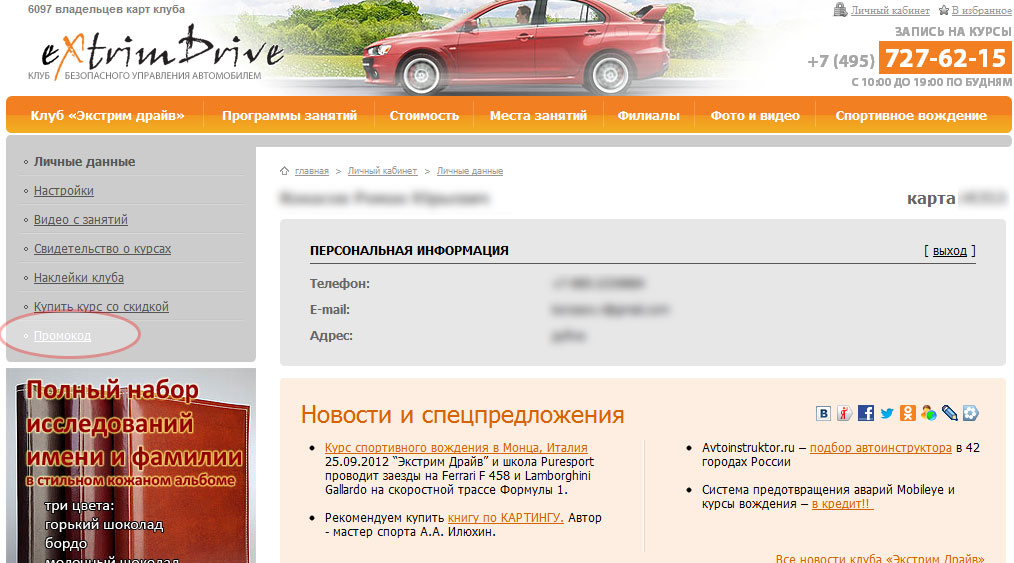The width and height of the screenshot is (1014, 563).
Task: Click the E-mail: label
Action: (330, 310)
